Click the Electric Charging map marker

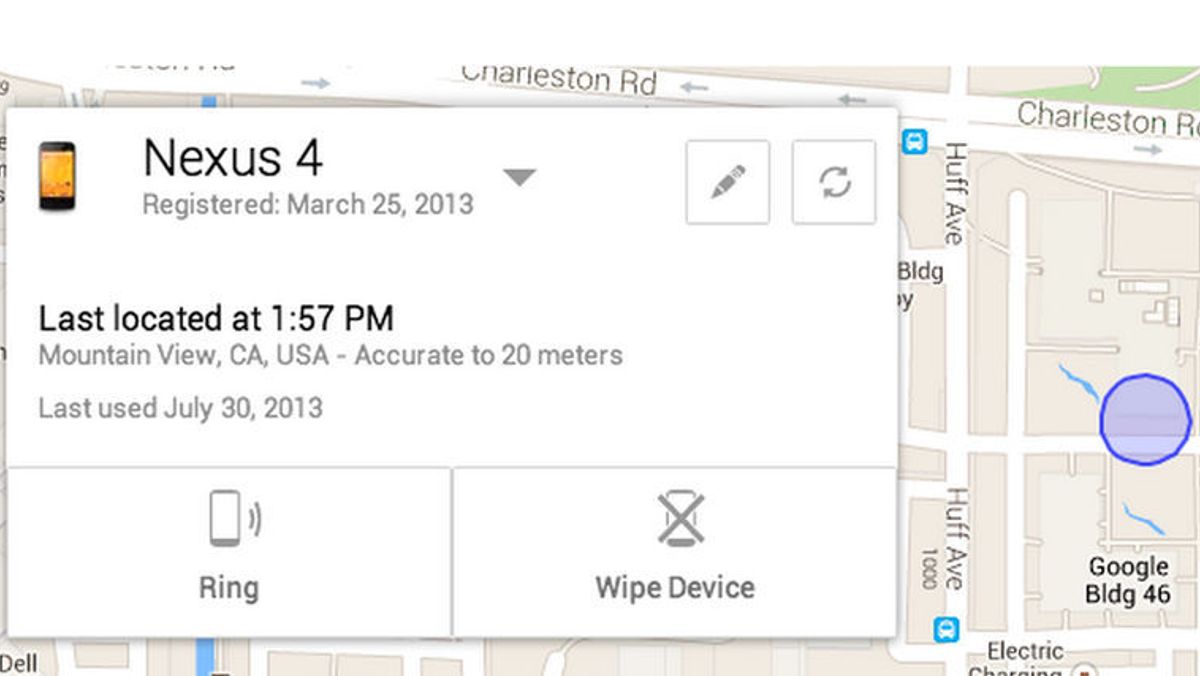[1083, 670]
